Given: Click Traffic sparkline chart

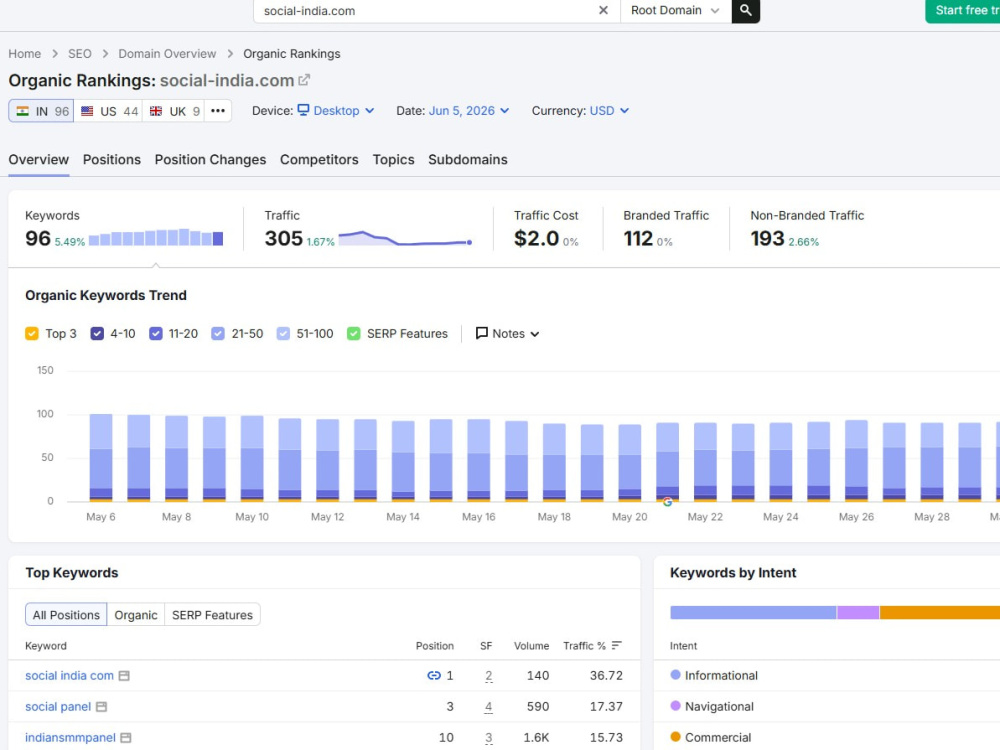Looking at the screenshot, I should [x=405, y=238].
